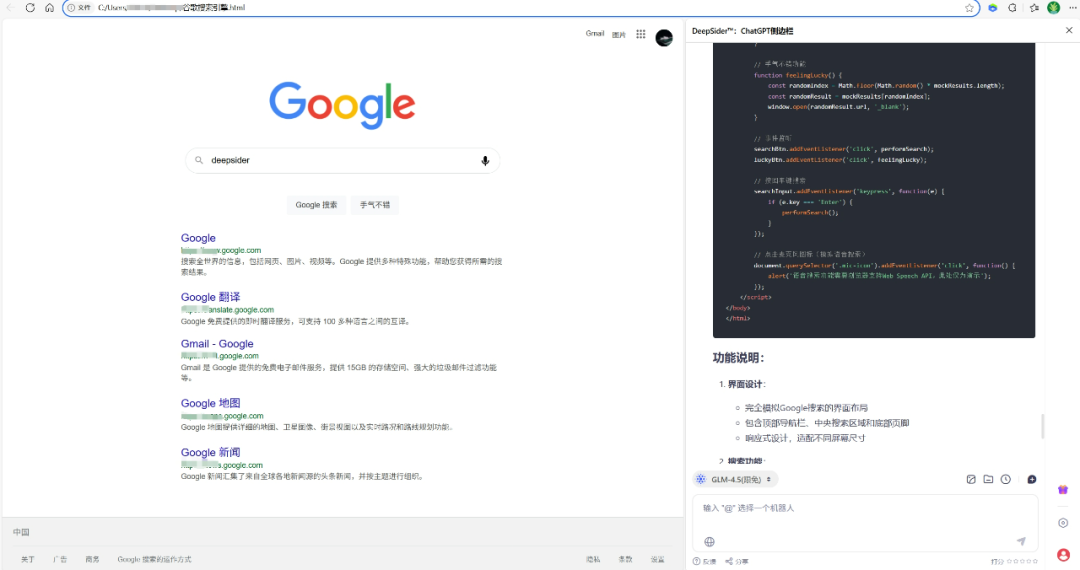Click the share button below chat input
This screenshot has width=1080, height=570.
click(x=736, y=561)
